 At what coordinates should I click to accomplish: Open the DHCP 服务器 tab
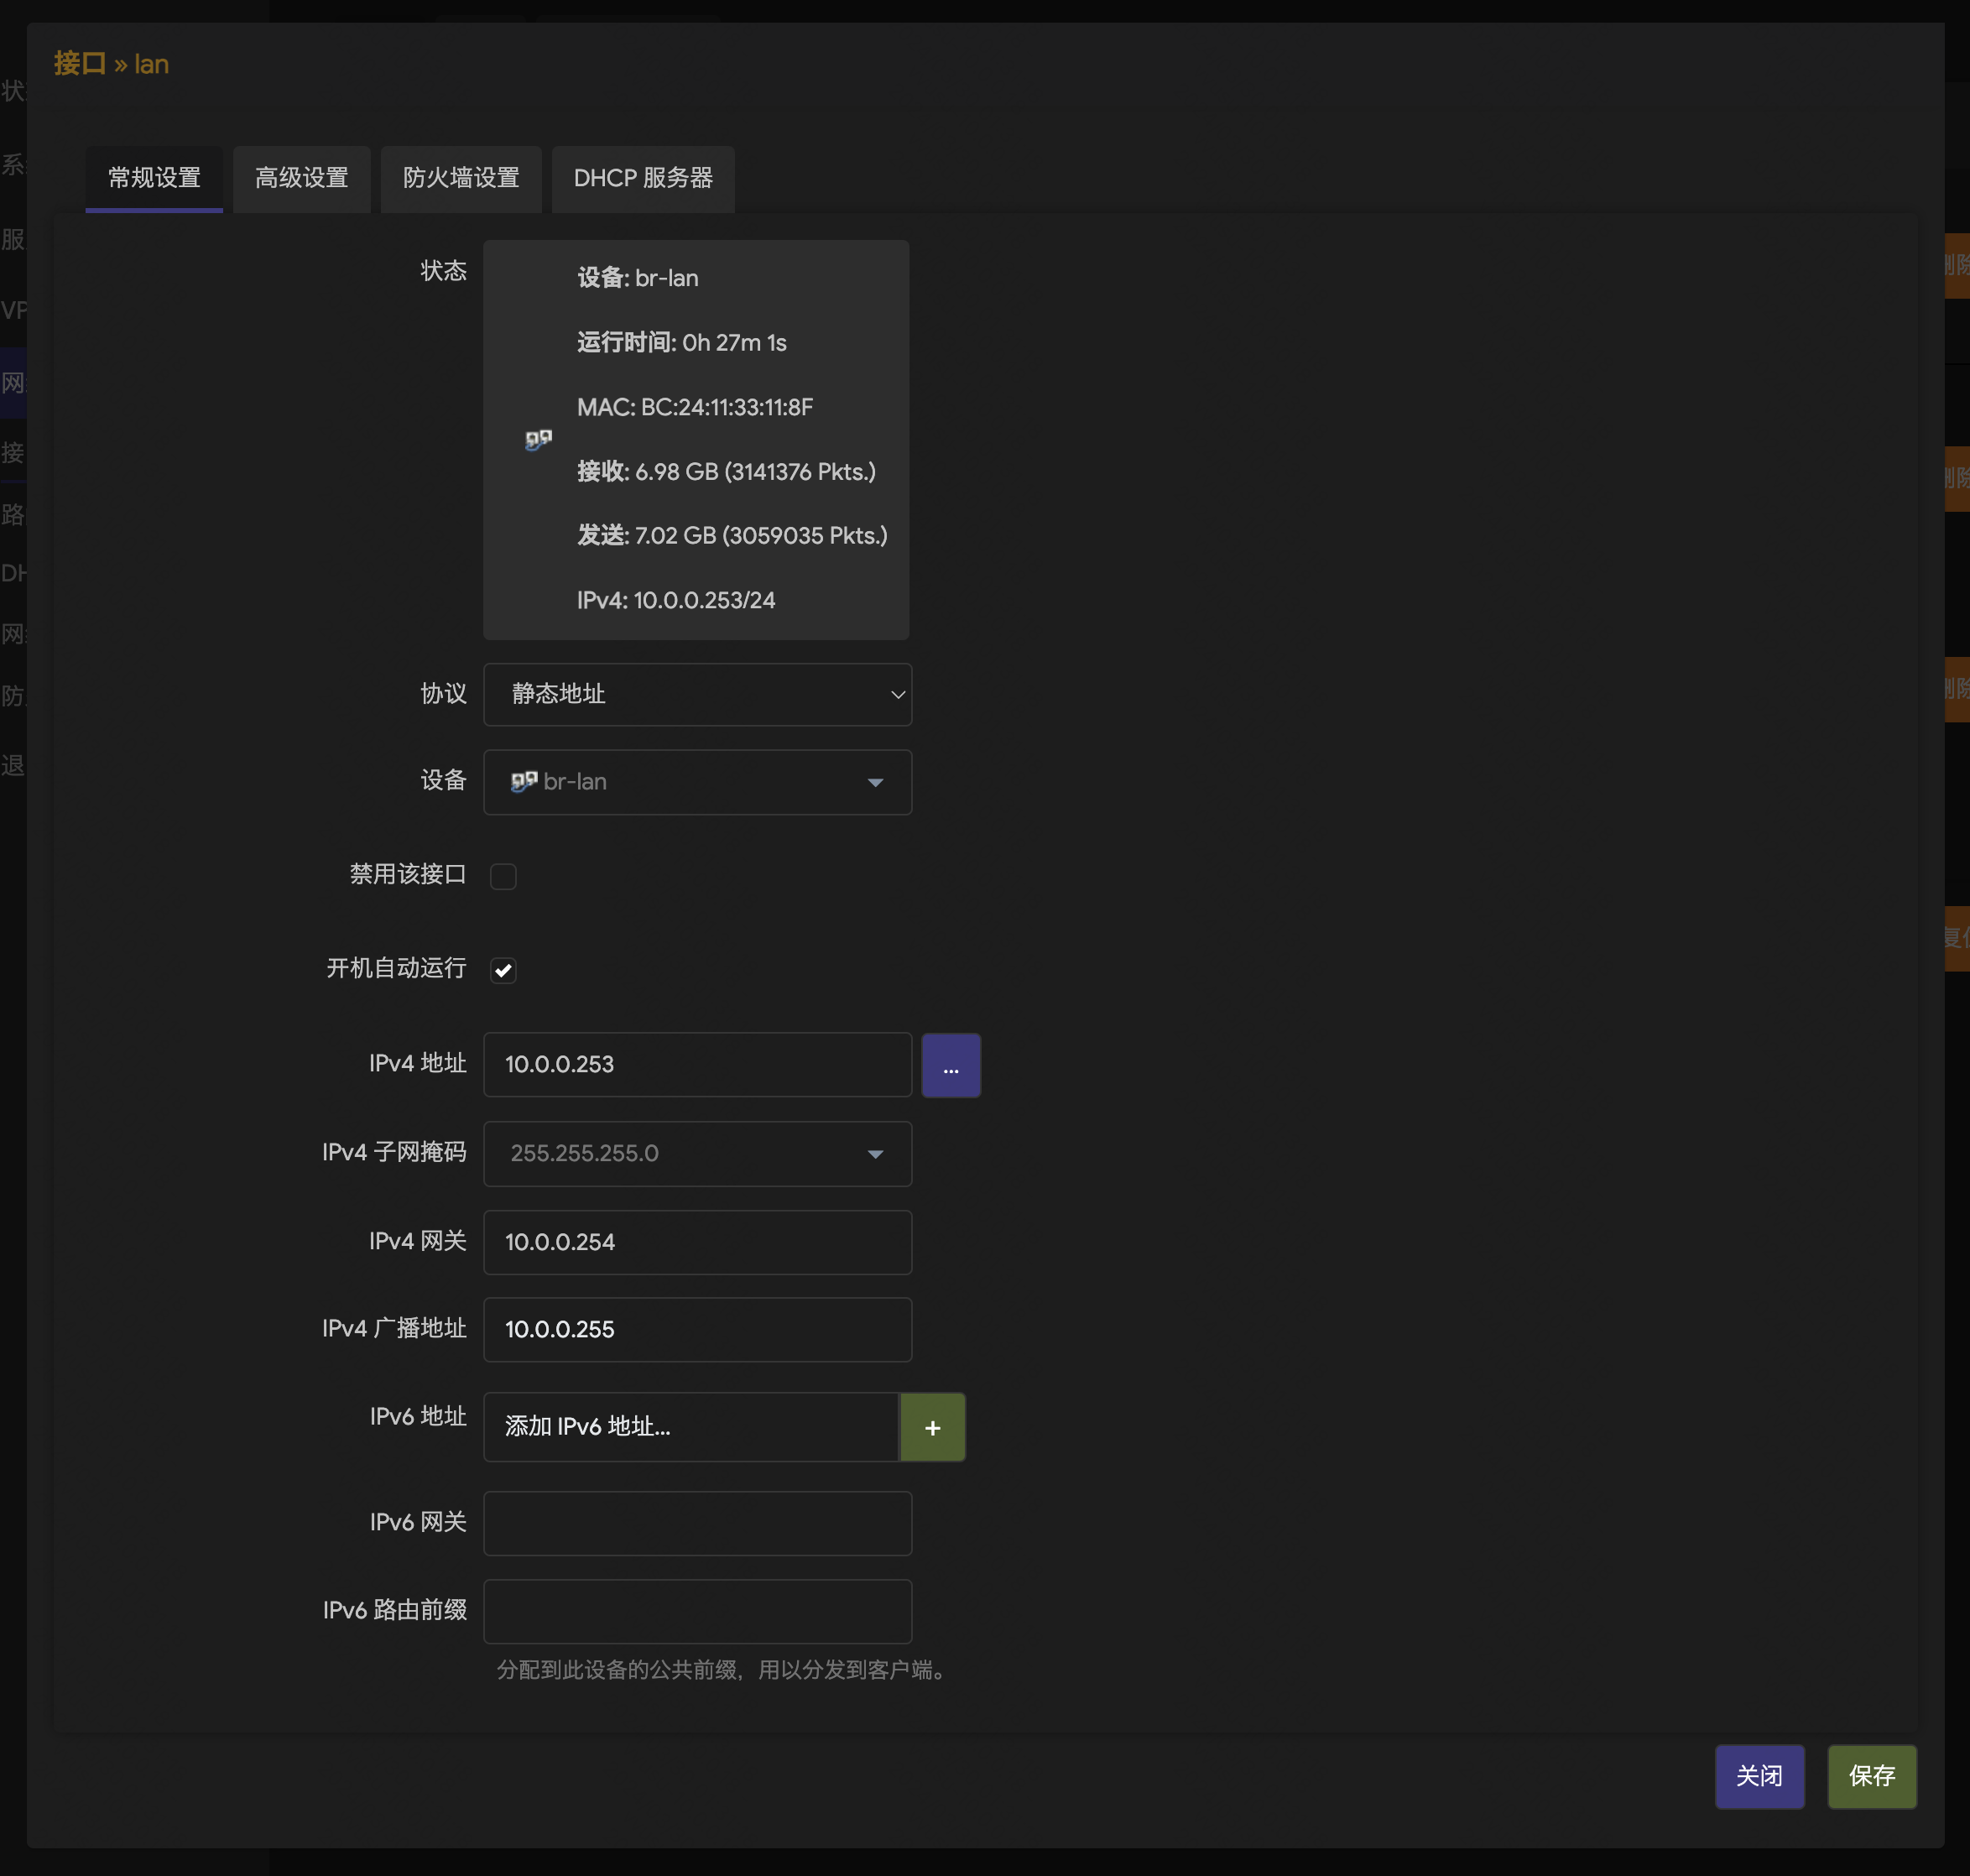[x=642, y=178]
